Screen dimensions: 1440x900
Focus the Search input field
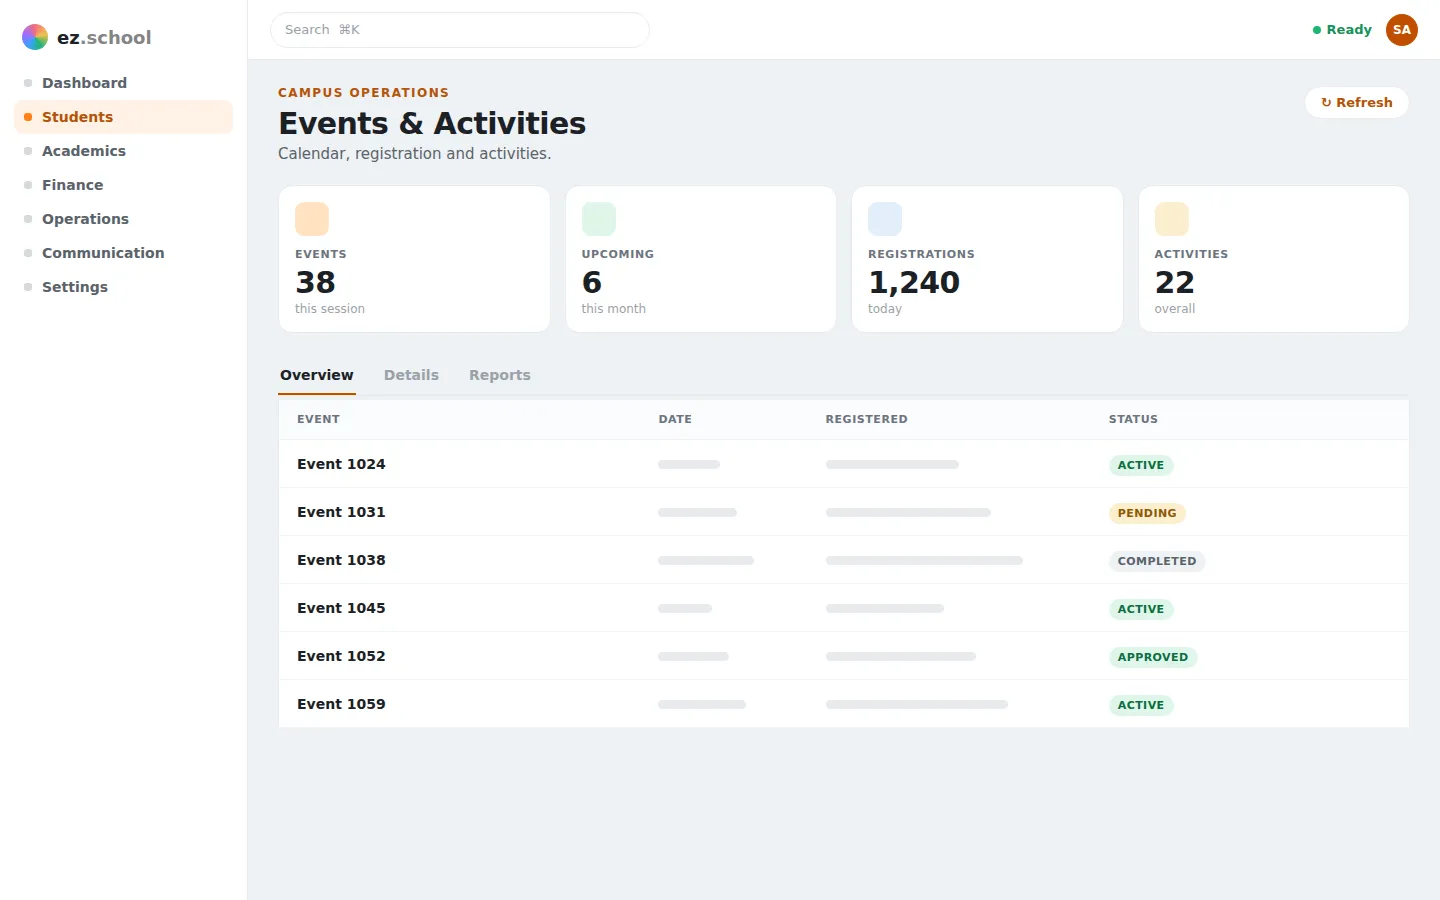coord(460,30)
